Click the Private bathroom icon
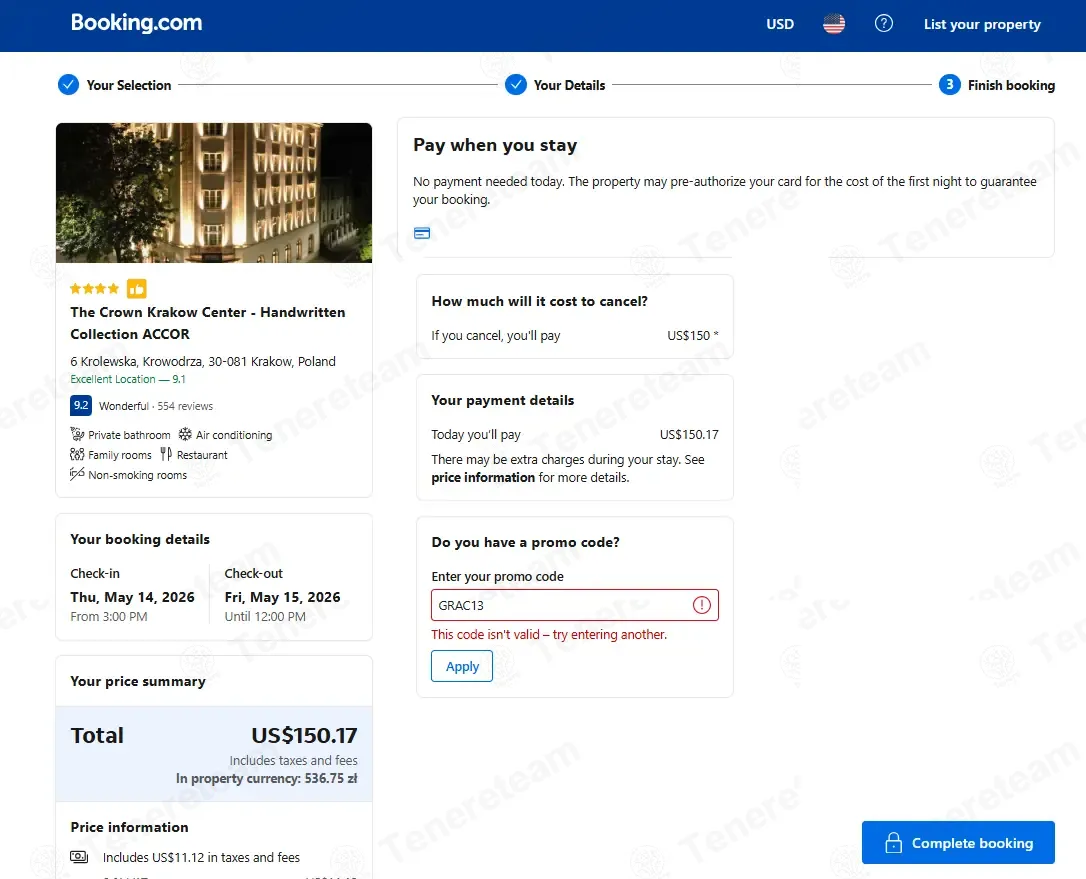The width and height of the screenshot is (1086, 879). click(x=77, y=434)
